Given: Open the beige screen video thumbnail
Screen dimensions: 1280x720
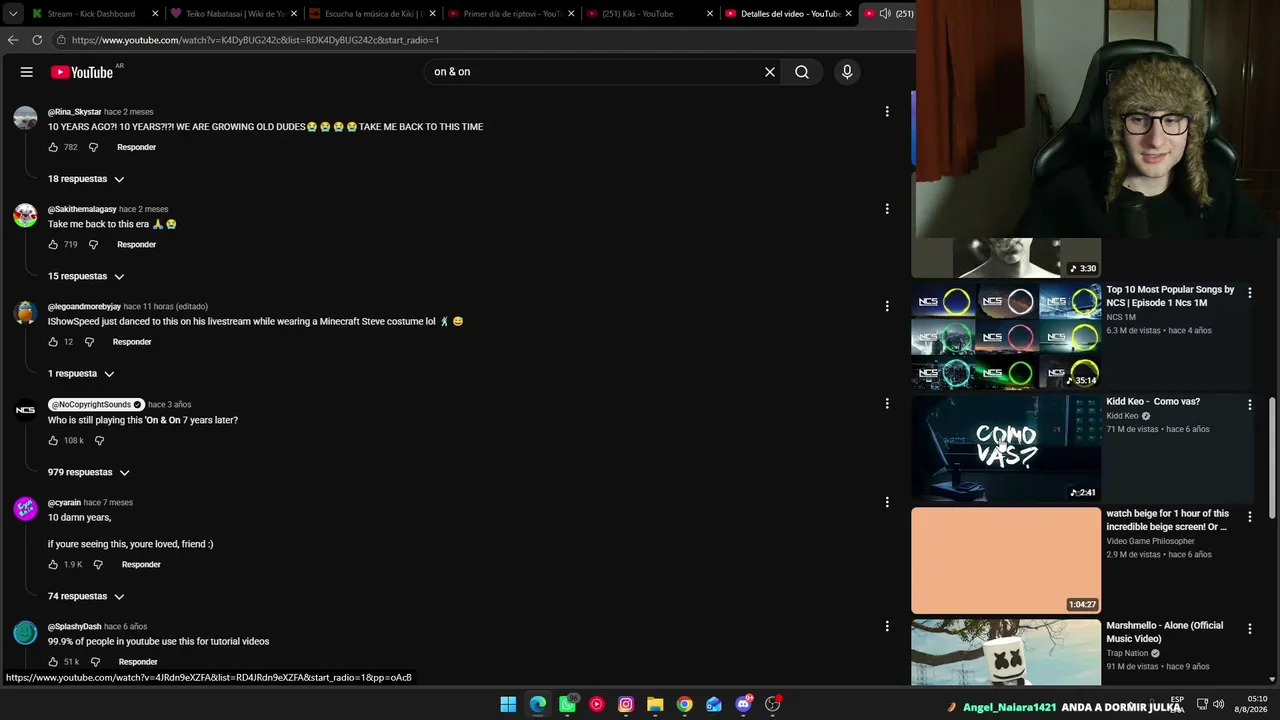Looking at the screenshot, I should (1006, 560).
